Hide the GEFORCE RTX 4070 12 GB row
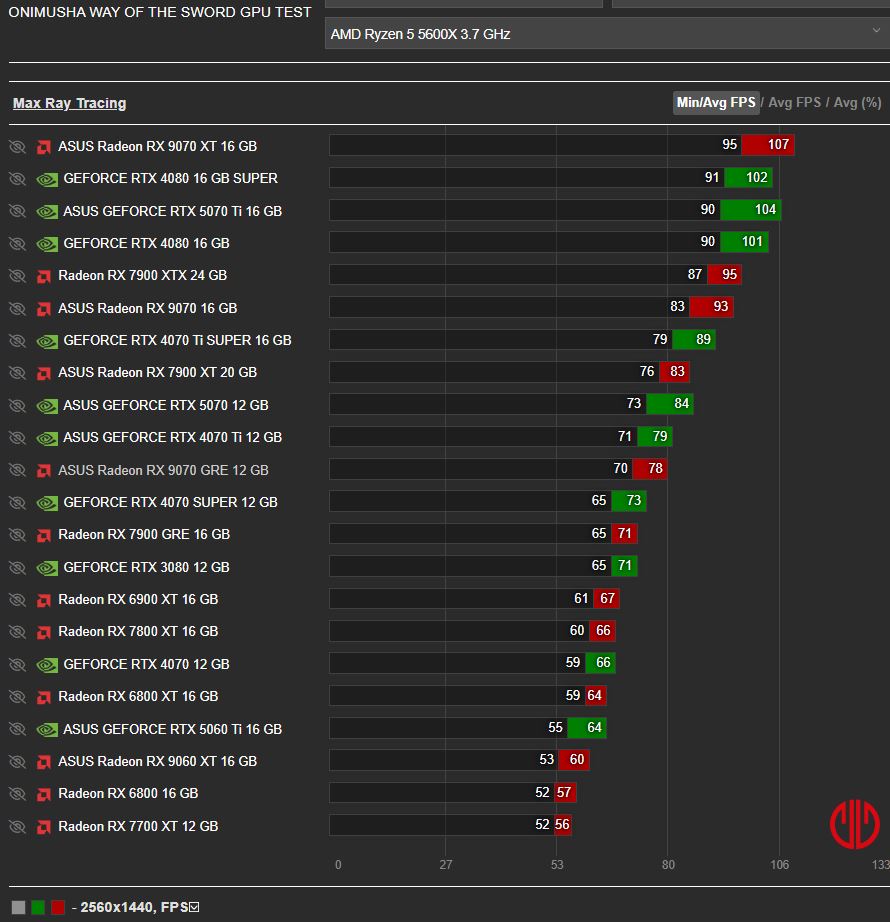Viewport: 890px width, 922px height. [18, 665]
